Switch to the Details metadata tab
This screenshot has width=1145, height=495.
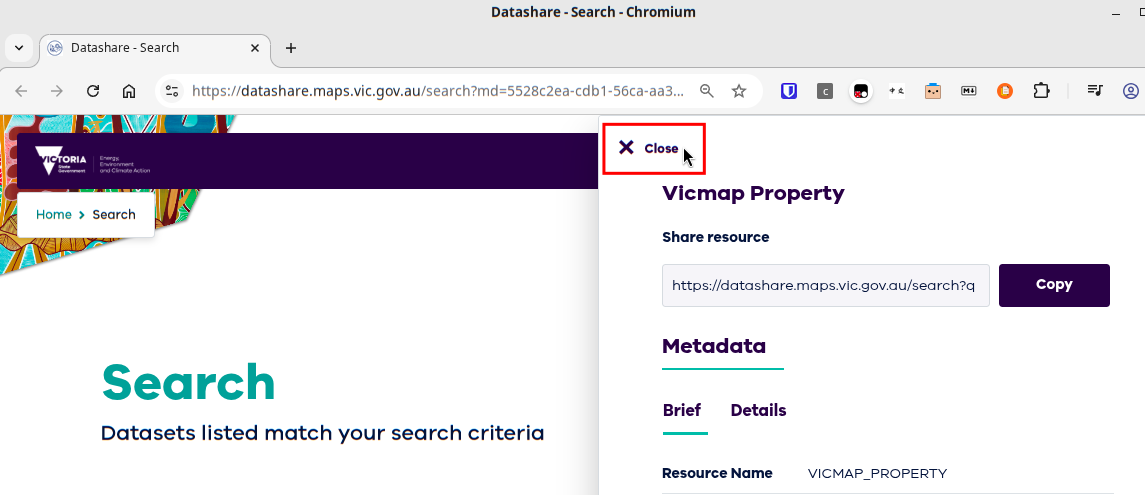coord(758,410)
